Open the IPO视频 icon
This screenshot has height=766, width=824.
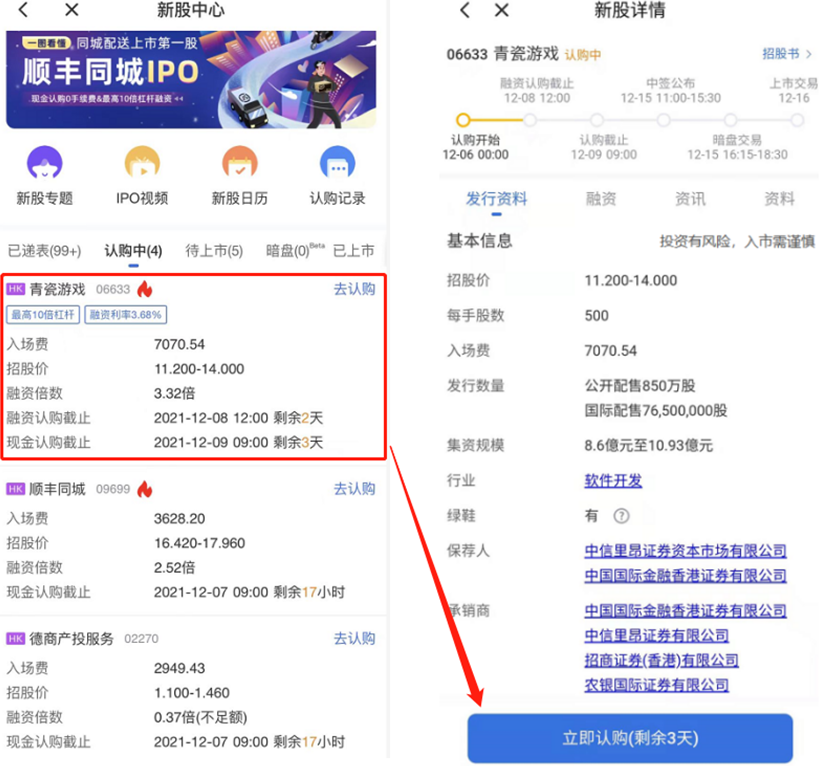tap(142, 162)
